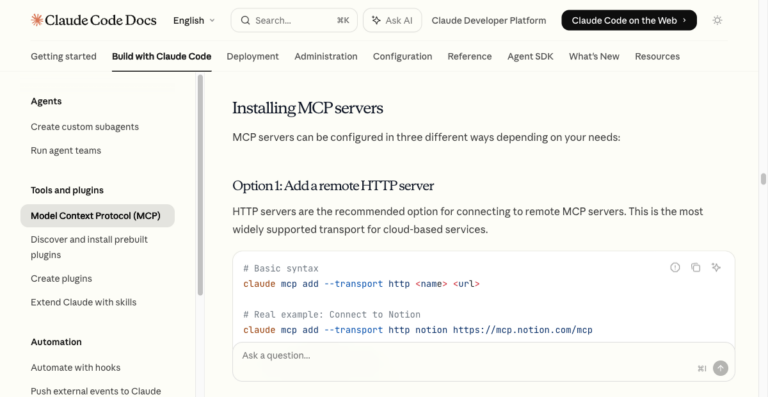Viewport: 768px width, 397px height.
Task: Click the https://mcp.notion.com/mcp URL text
Action: coord(523,330)
